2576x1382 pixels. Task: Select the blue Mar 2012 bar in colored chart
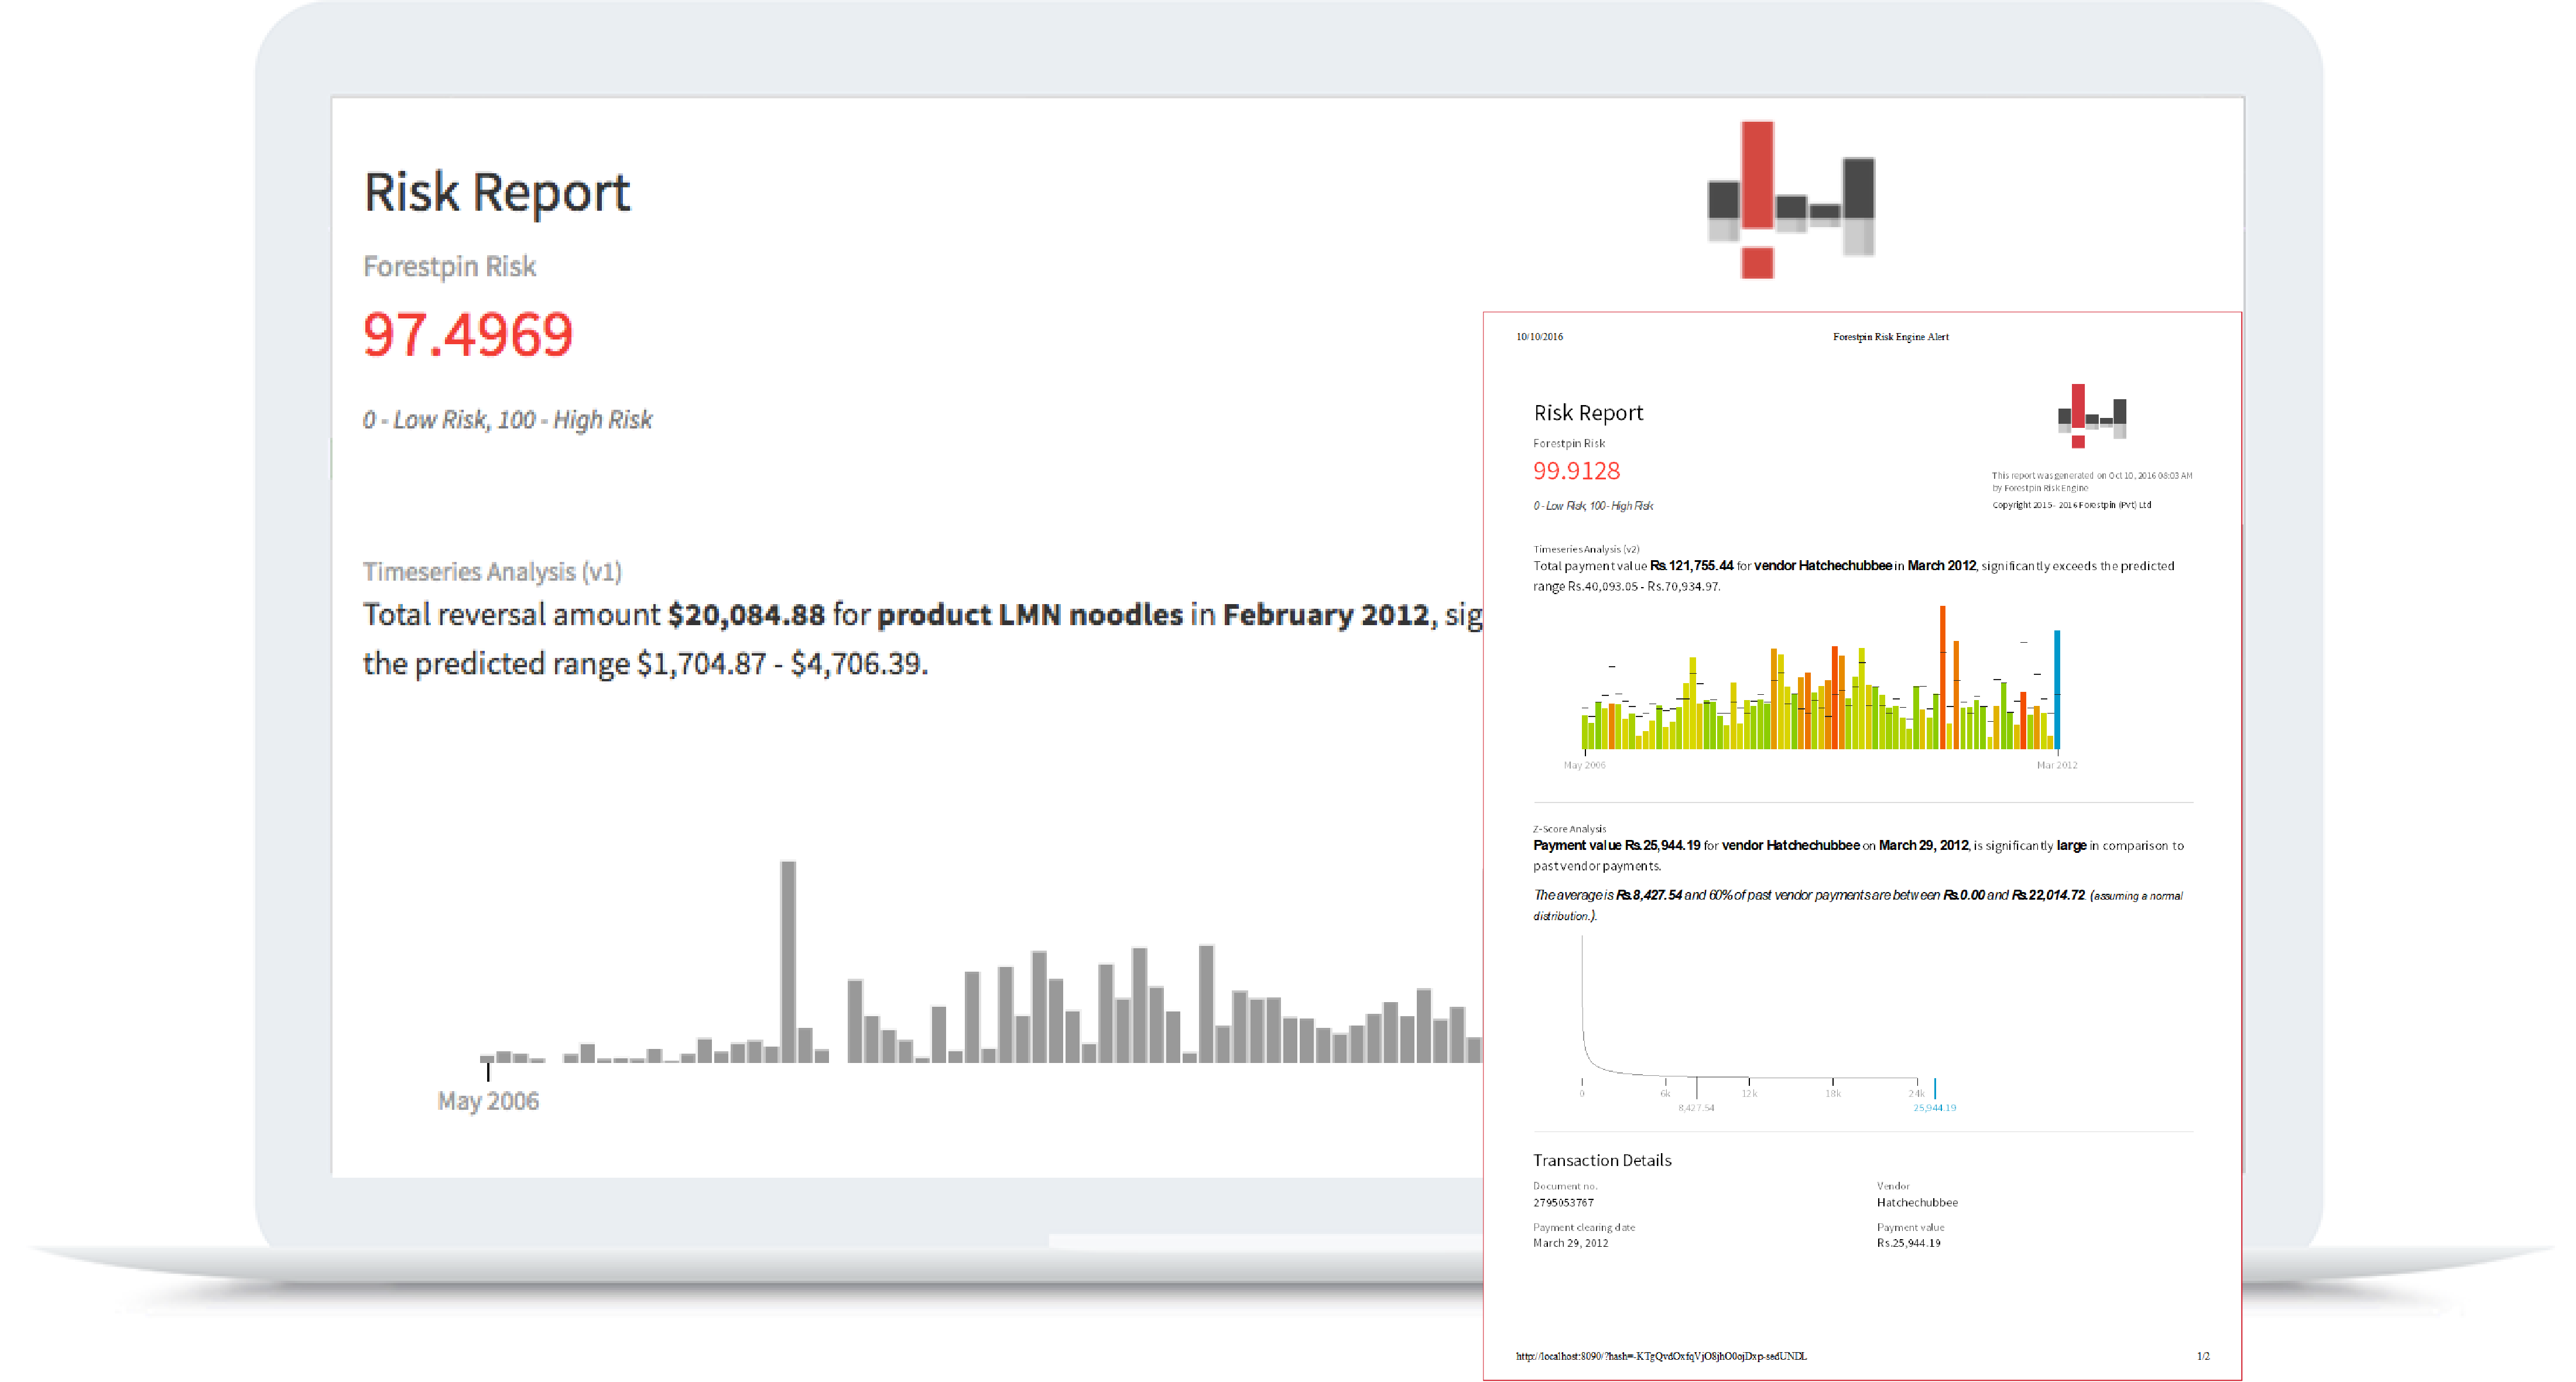tap(2057, 690)
